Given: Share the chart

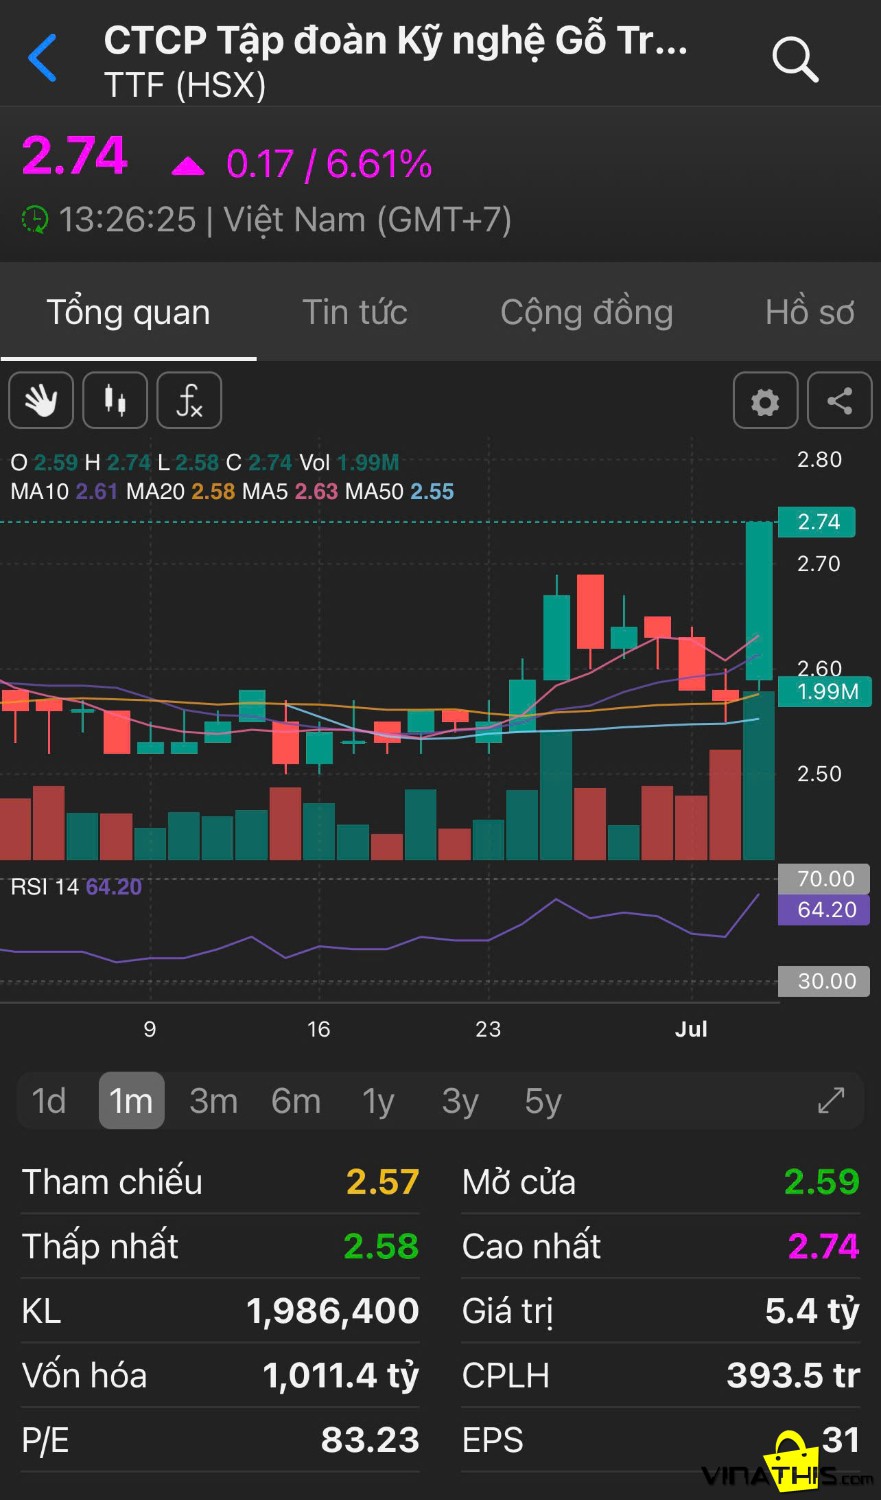Looking at the screenshot, I should click(839, 401).
